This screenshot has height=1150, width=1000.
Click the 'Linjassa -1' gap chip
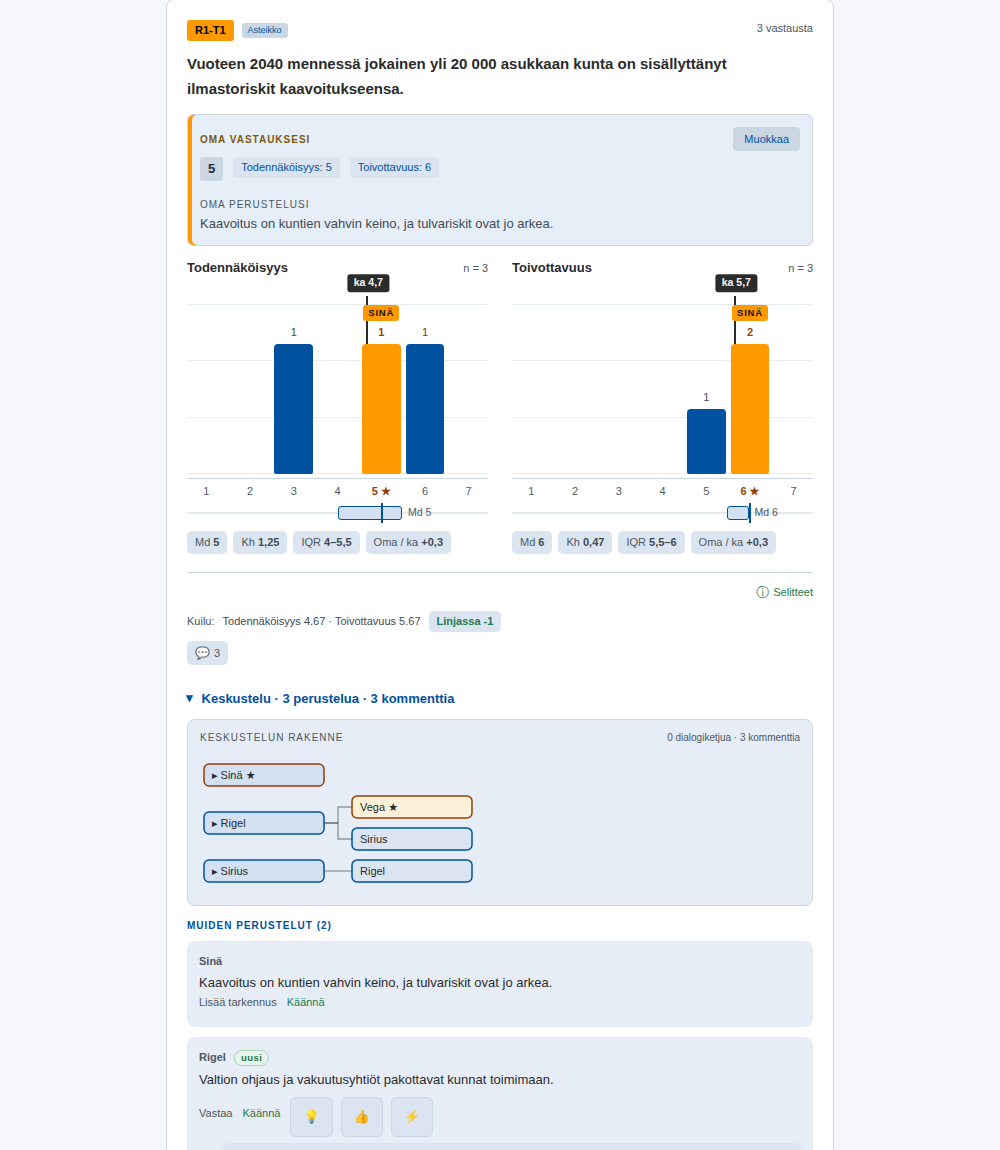pyautogui.click(x=465, y=621)
